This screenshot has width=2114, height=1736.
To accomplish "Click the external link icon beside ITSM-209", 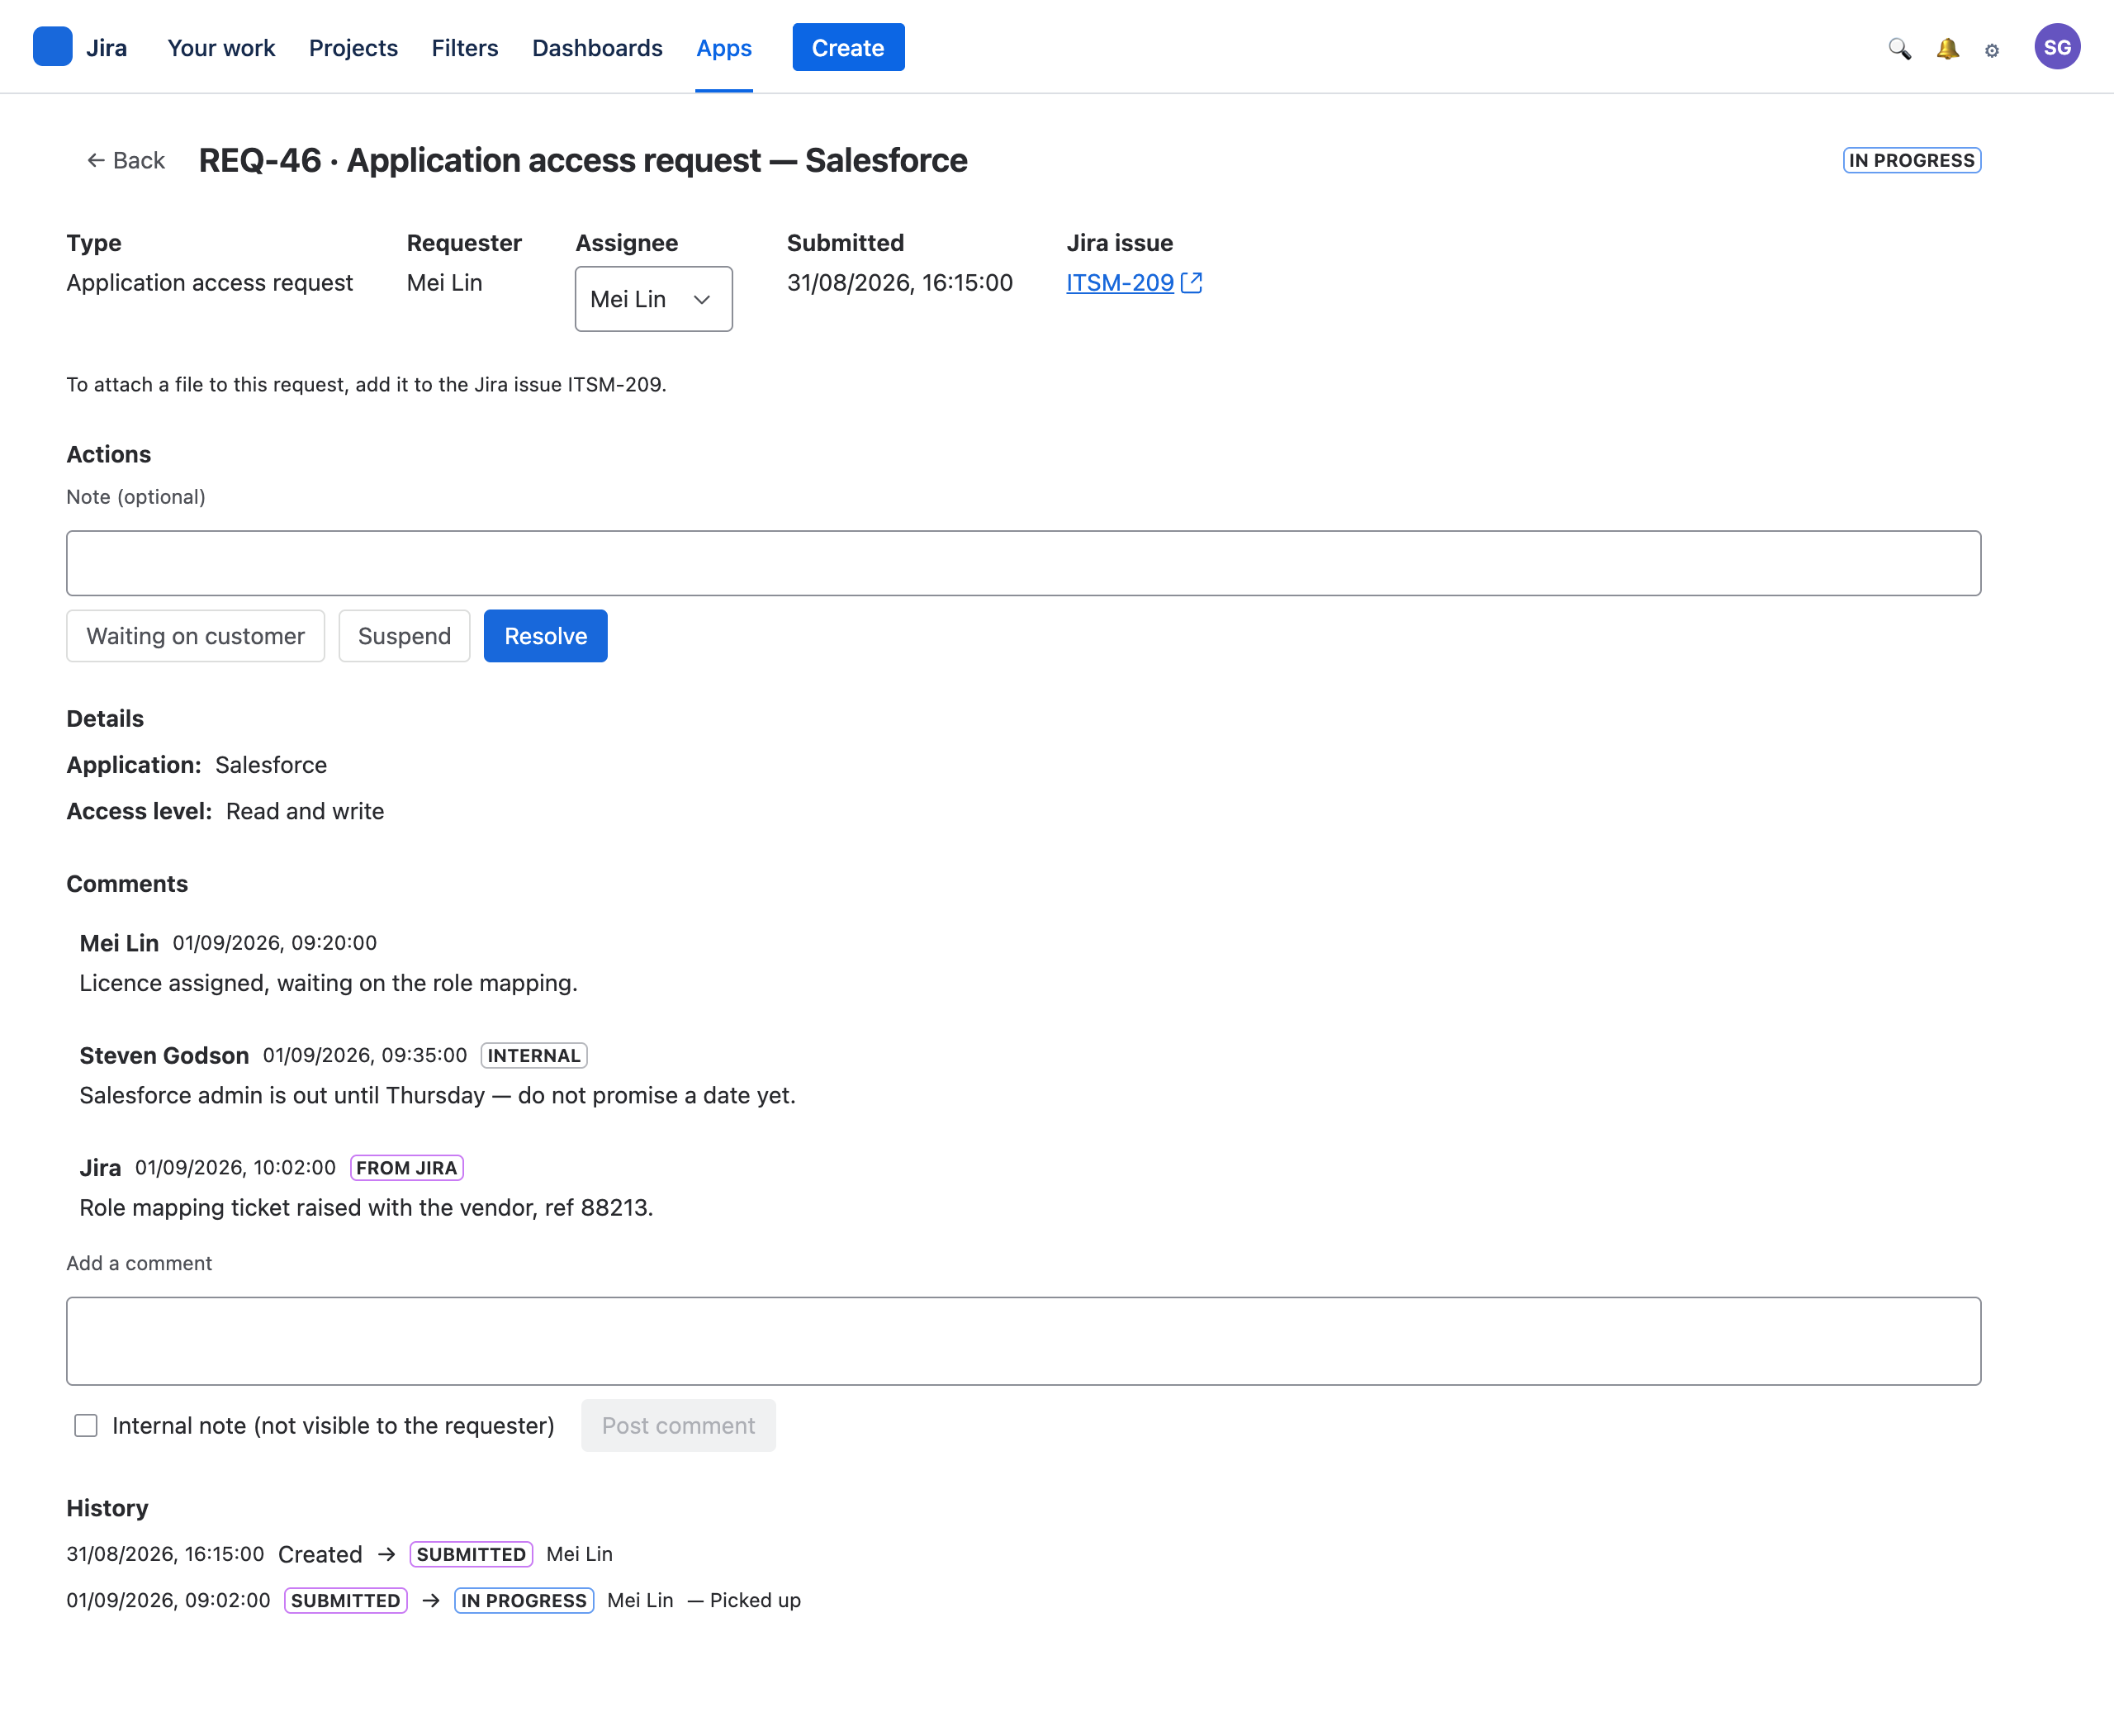I will pyautogui.click(x=1191, y=283).
